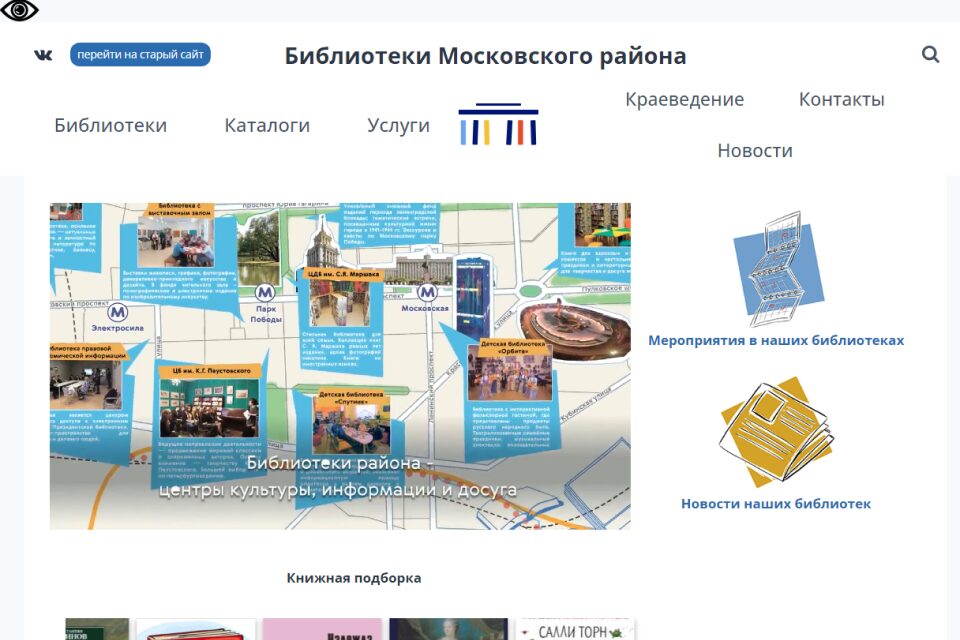Screen dimensions: 960x640
Task: Select the Новости menu item
Action: [754, 151]
